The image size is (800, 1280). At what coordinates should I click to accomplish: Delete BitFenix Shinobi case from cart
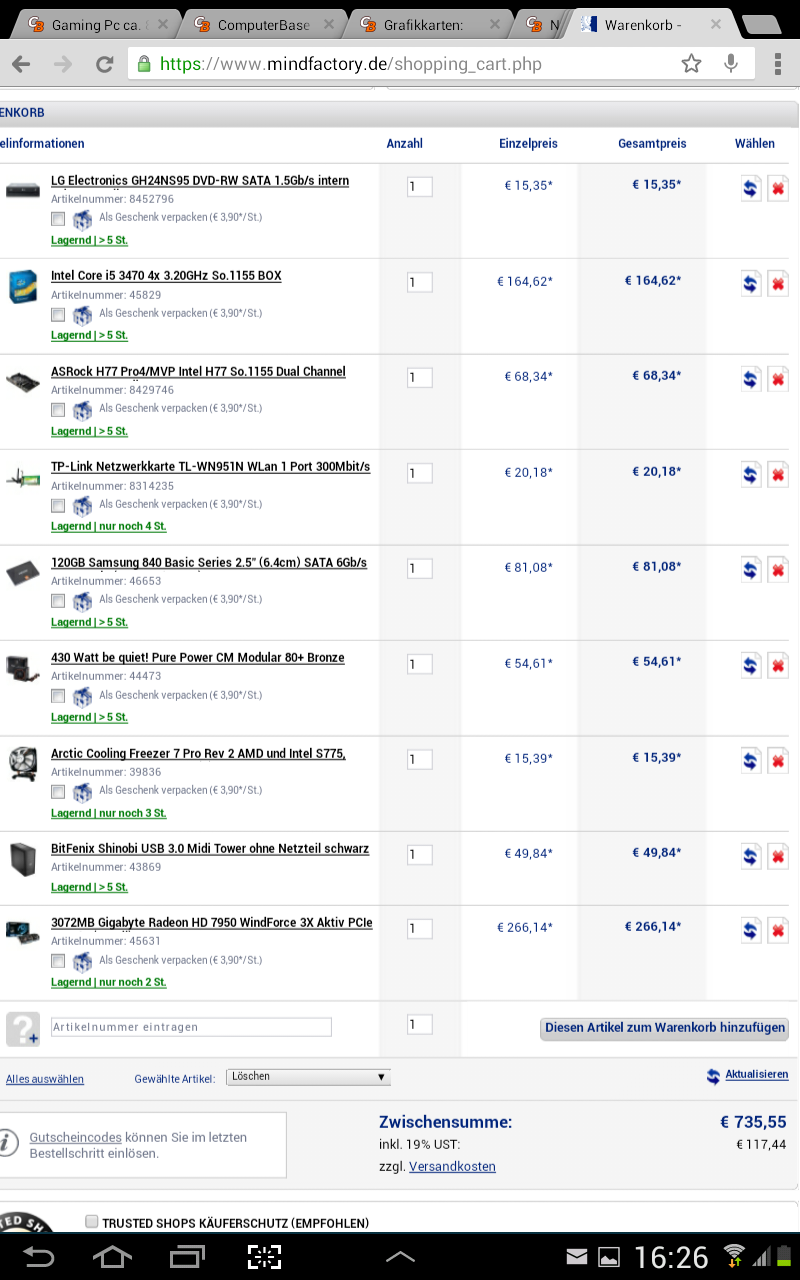coord(778,857)
